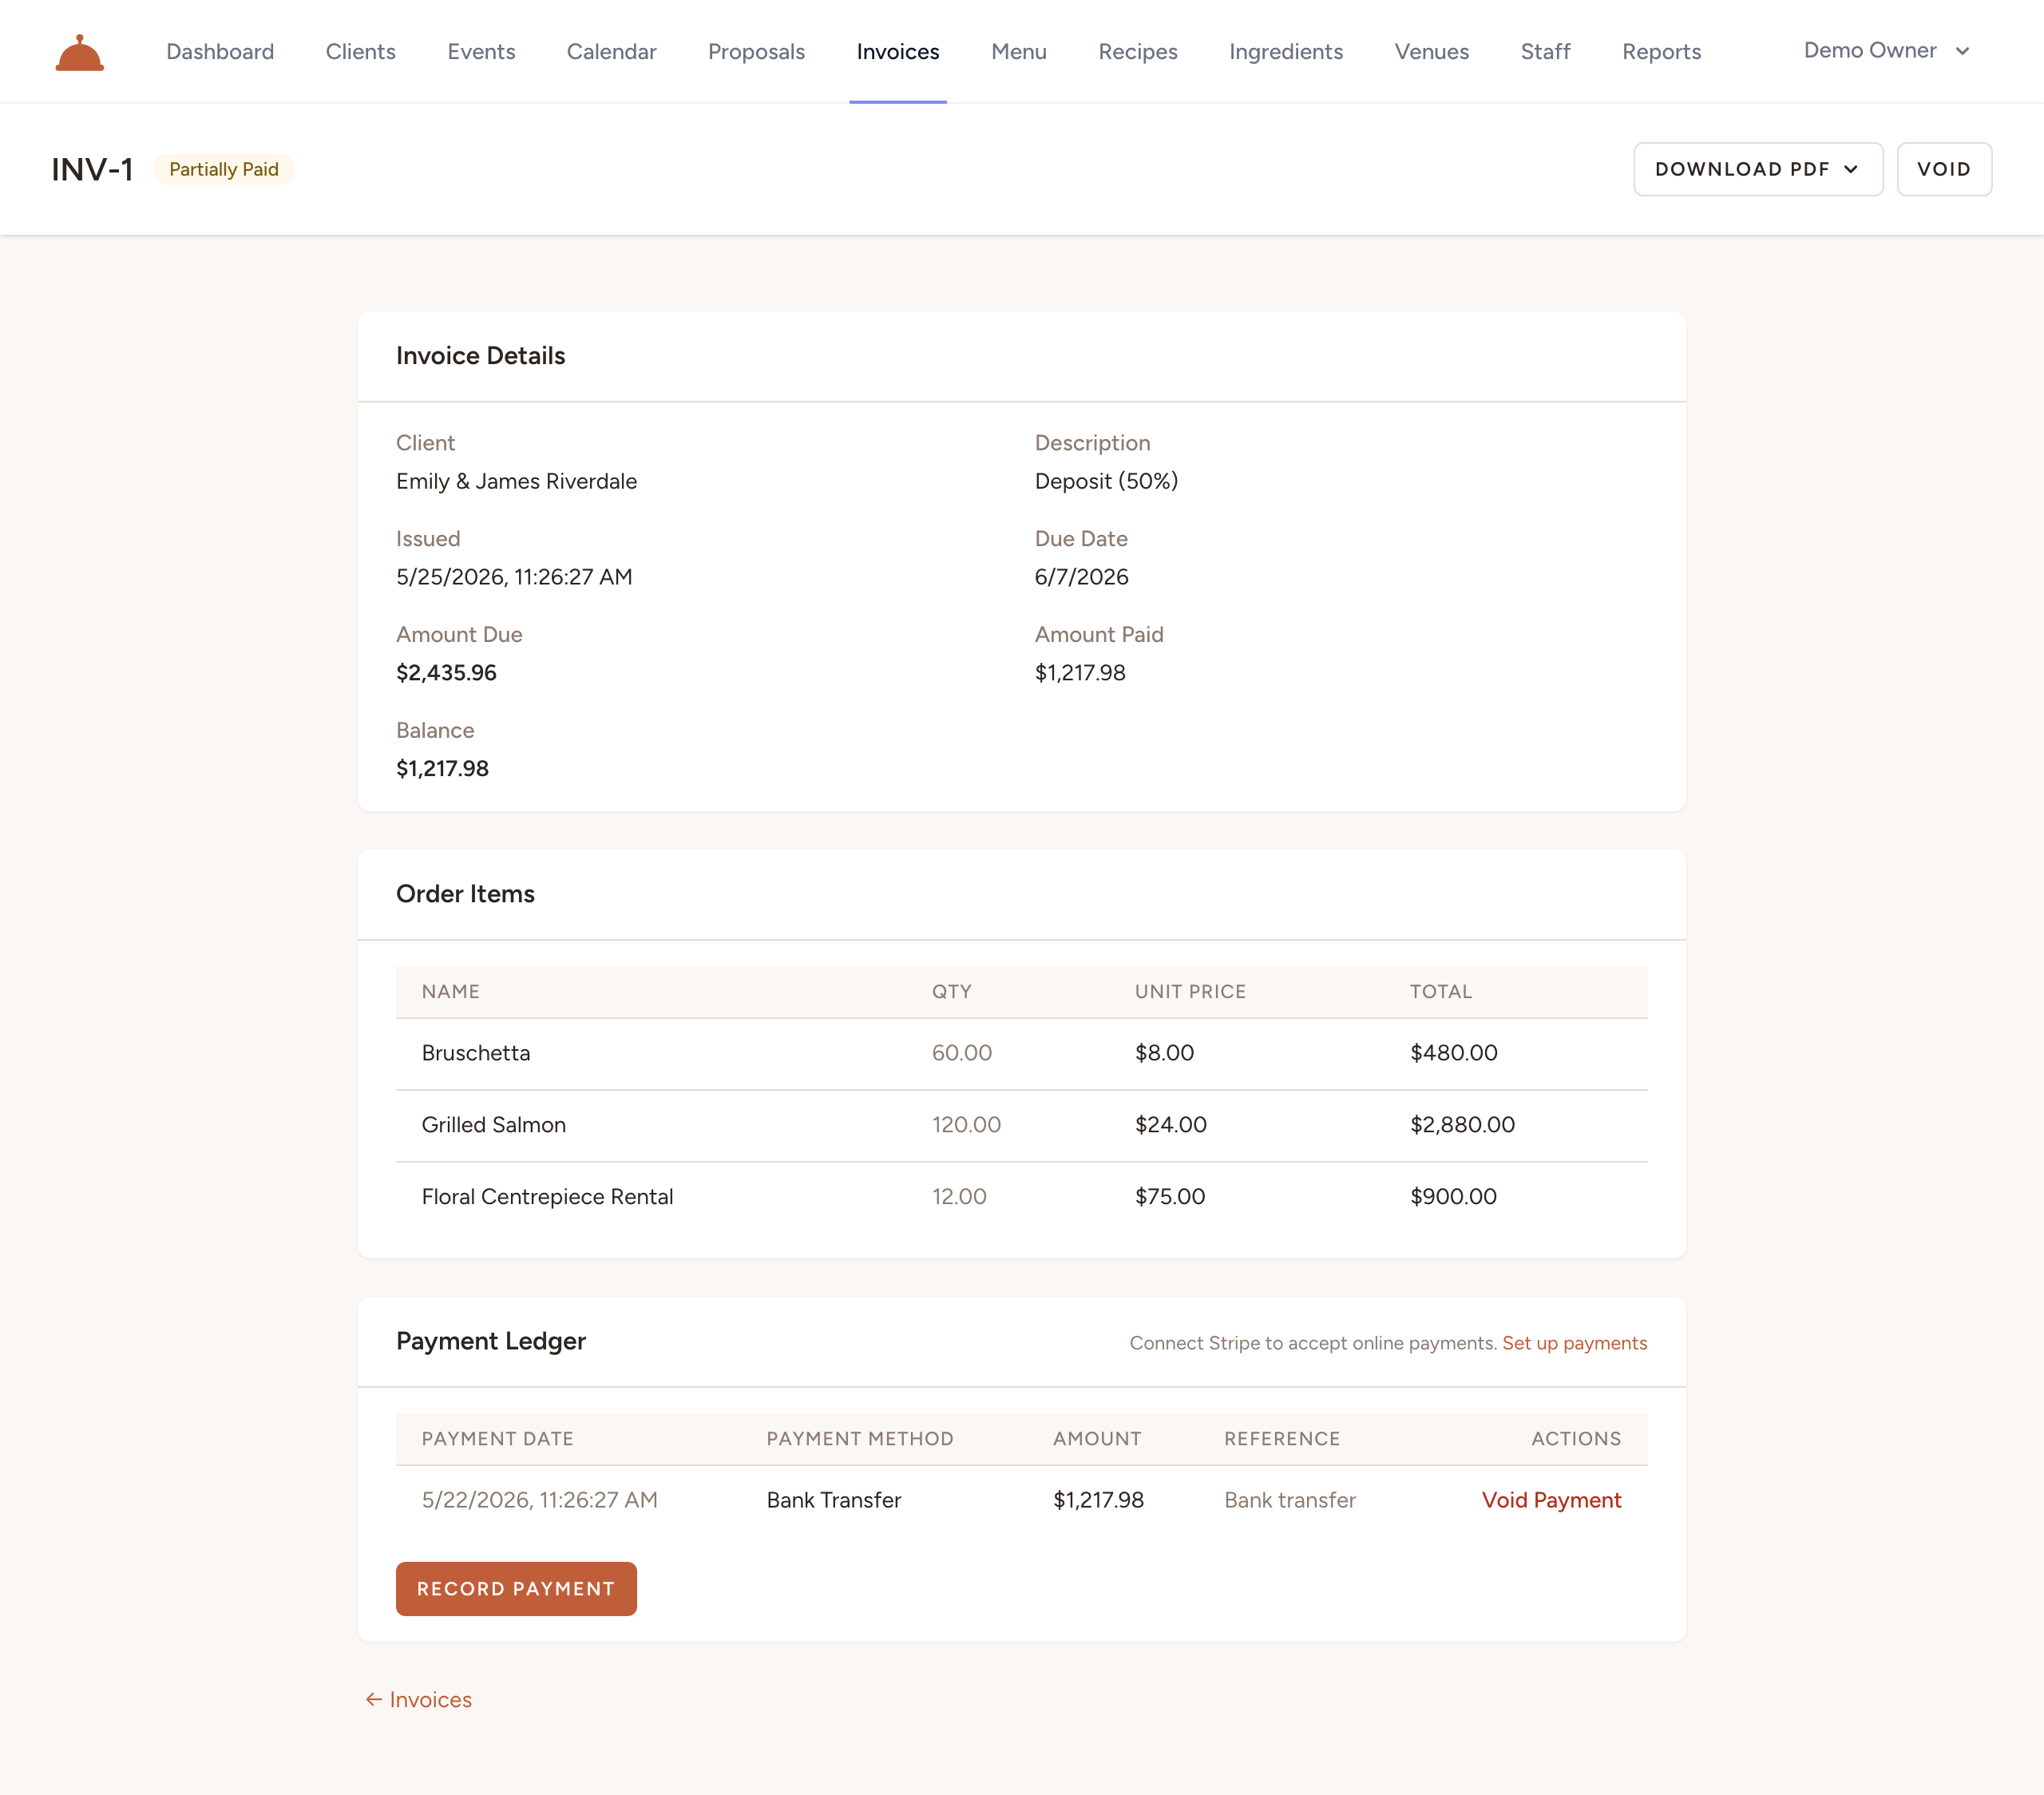Image resolution: width=2044 pixels, height=1795 pixels.
Task: Switch to the Calendar page
Action: [x=611, y=51]
